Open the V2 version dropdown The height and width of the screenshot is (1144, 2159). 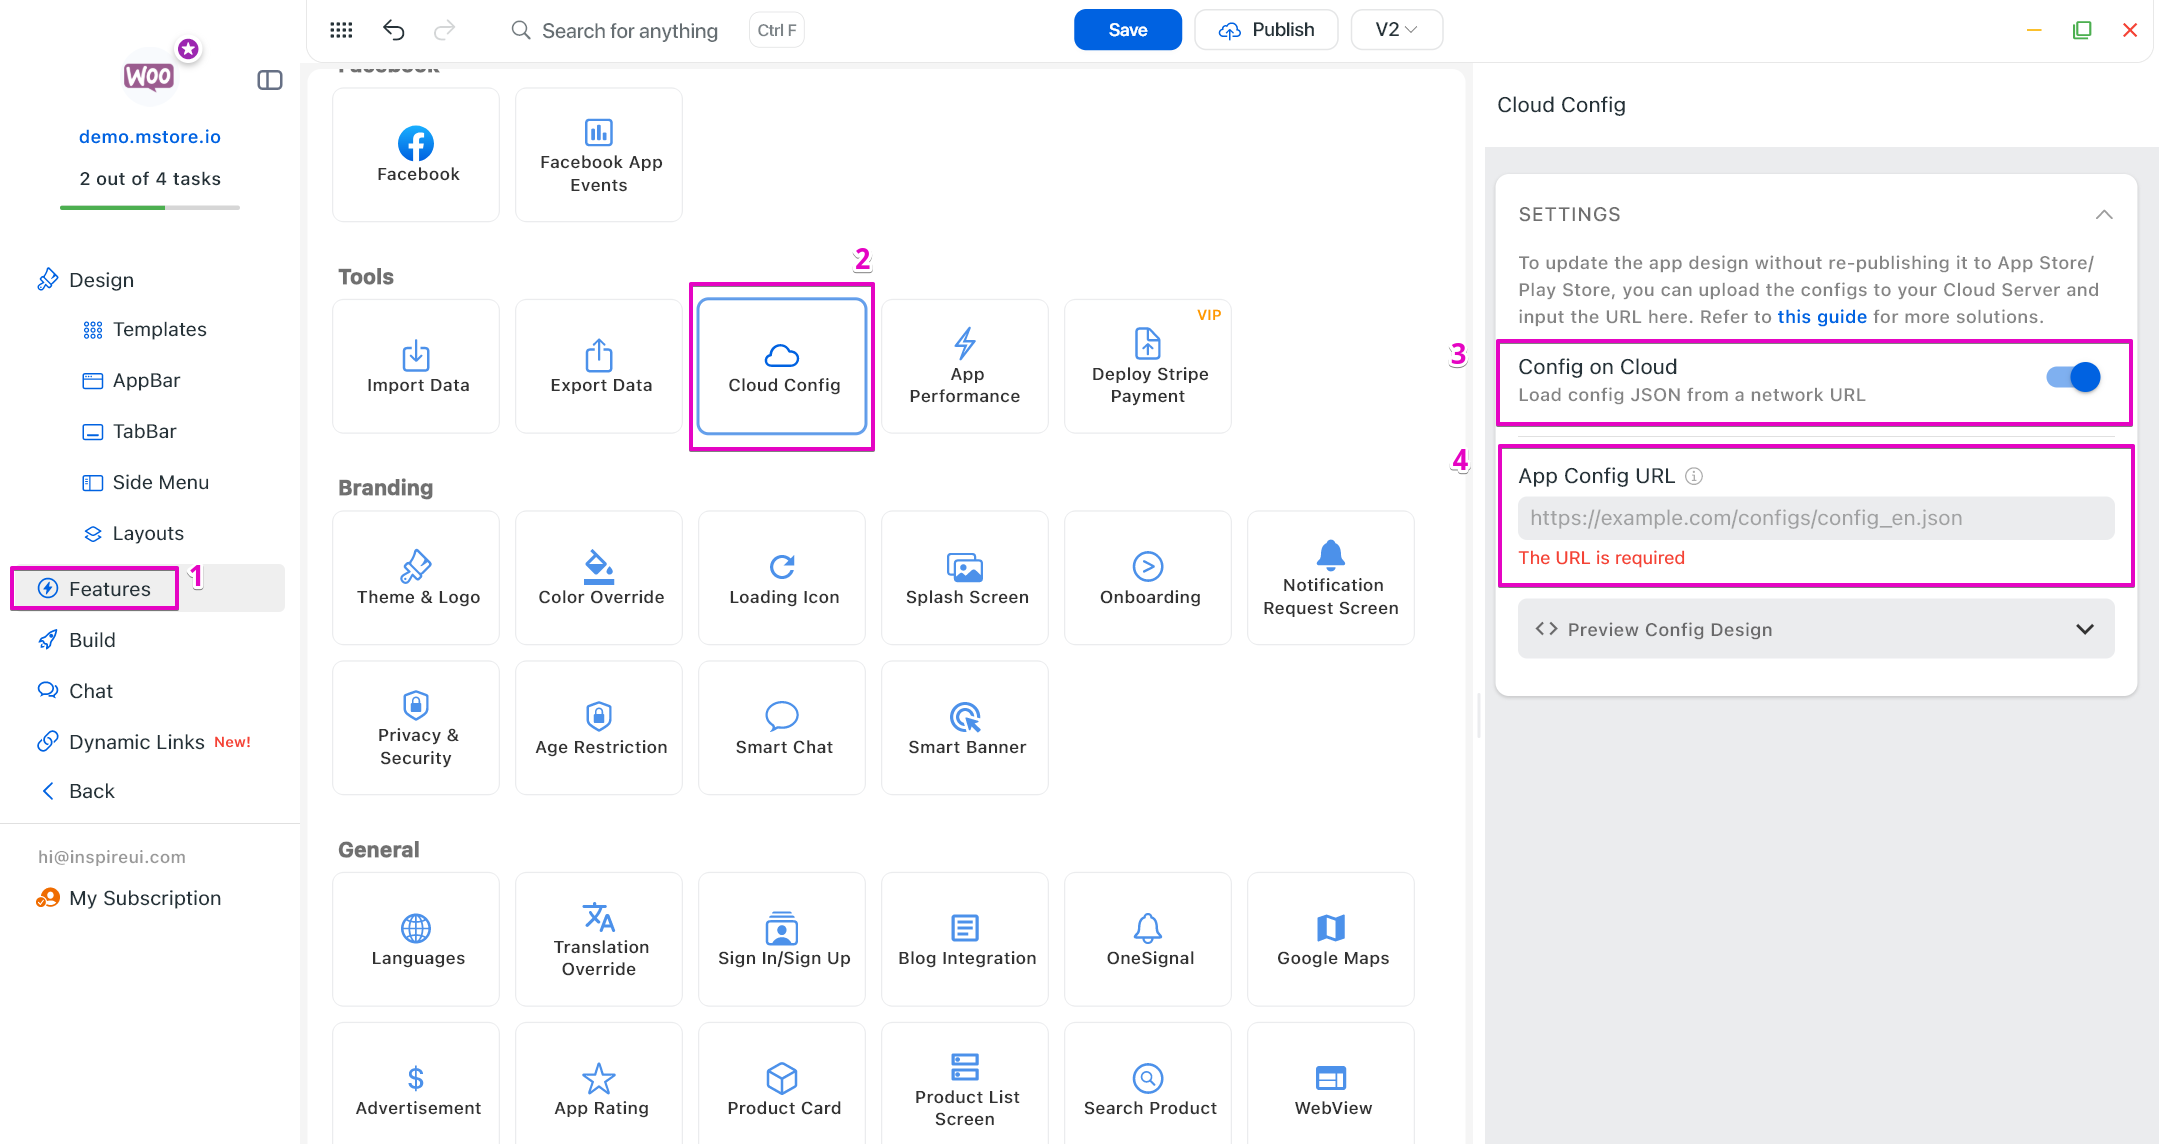coord(1396,30)
